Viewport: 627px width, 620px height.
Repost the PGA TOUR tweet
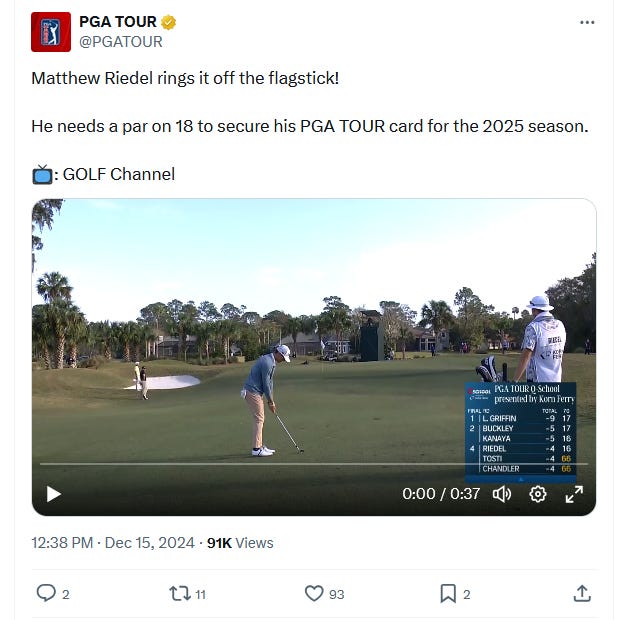[180, 593]
